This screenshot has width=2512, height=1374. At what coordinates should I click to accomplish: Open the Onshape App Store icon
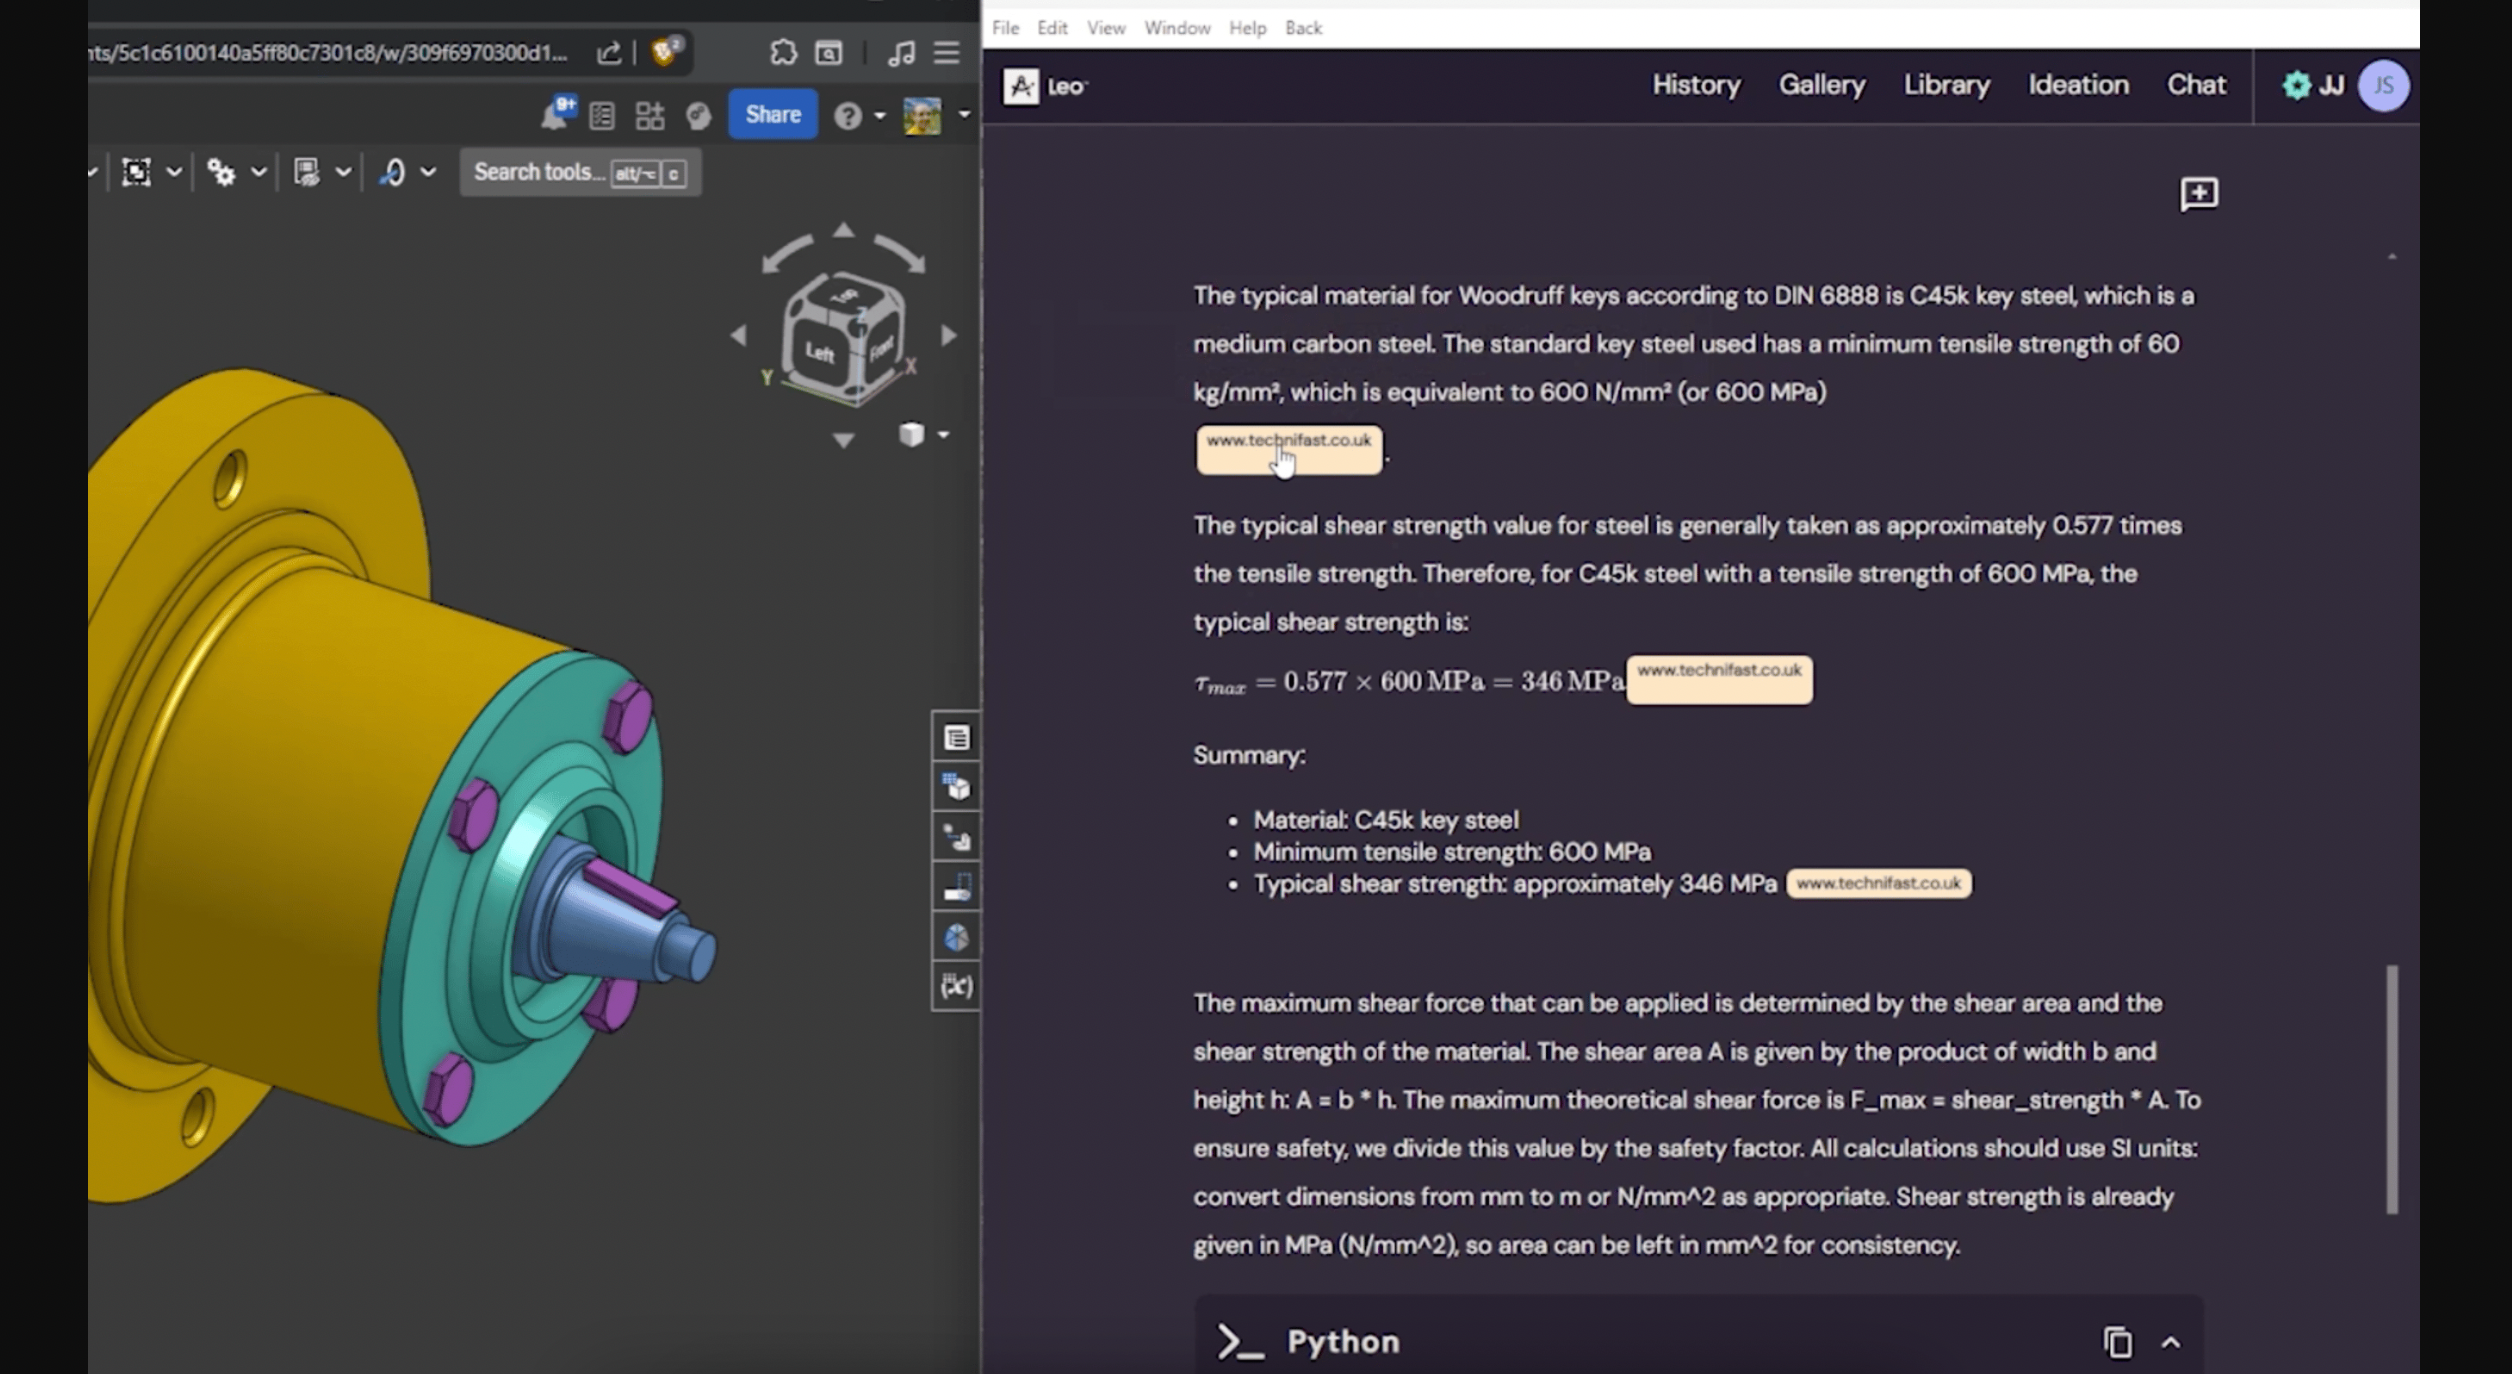click(650, 116)
